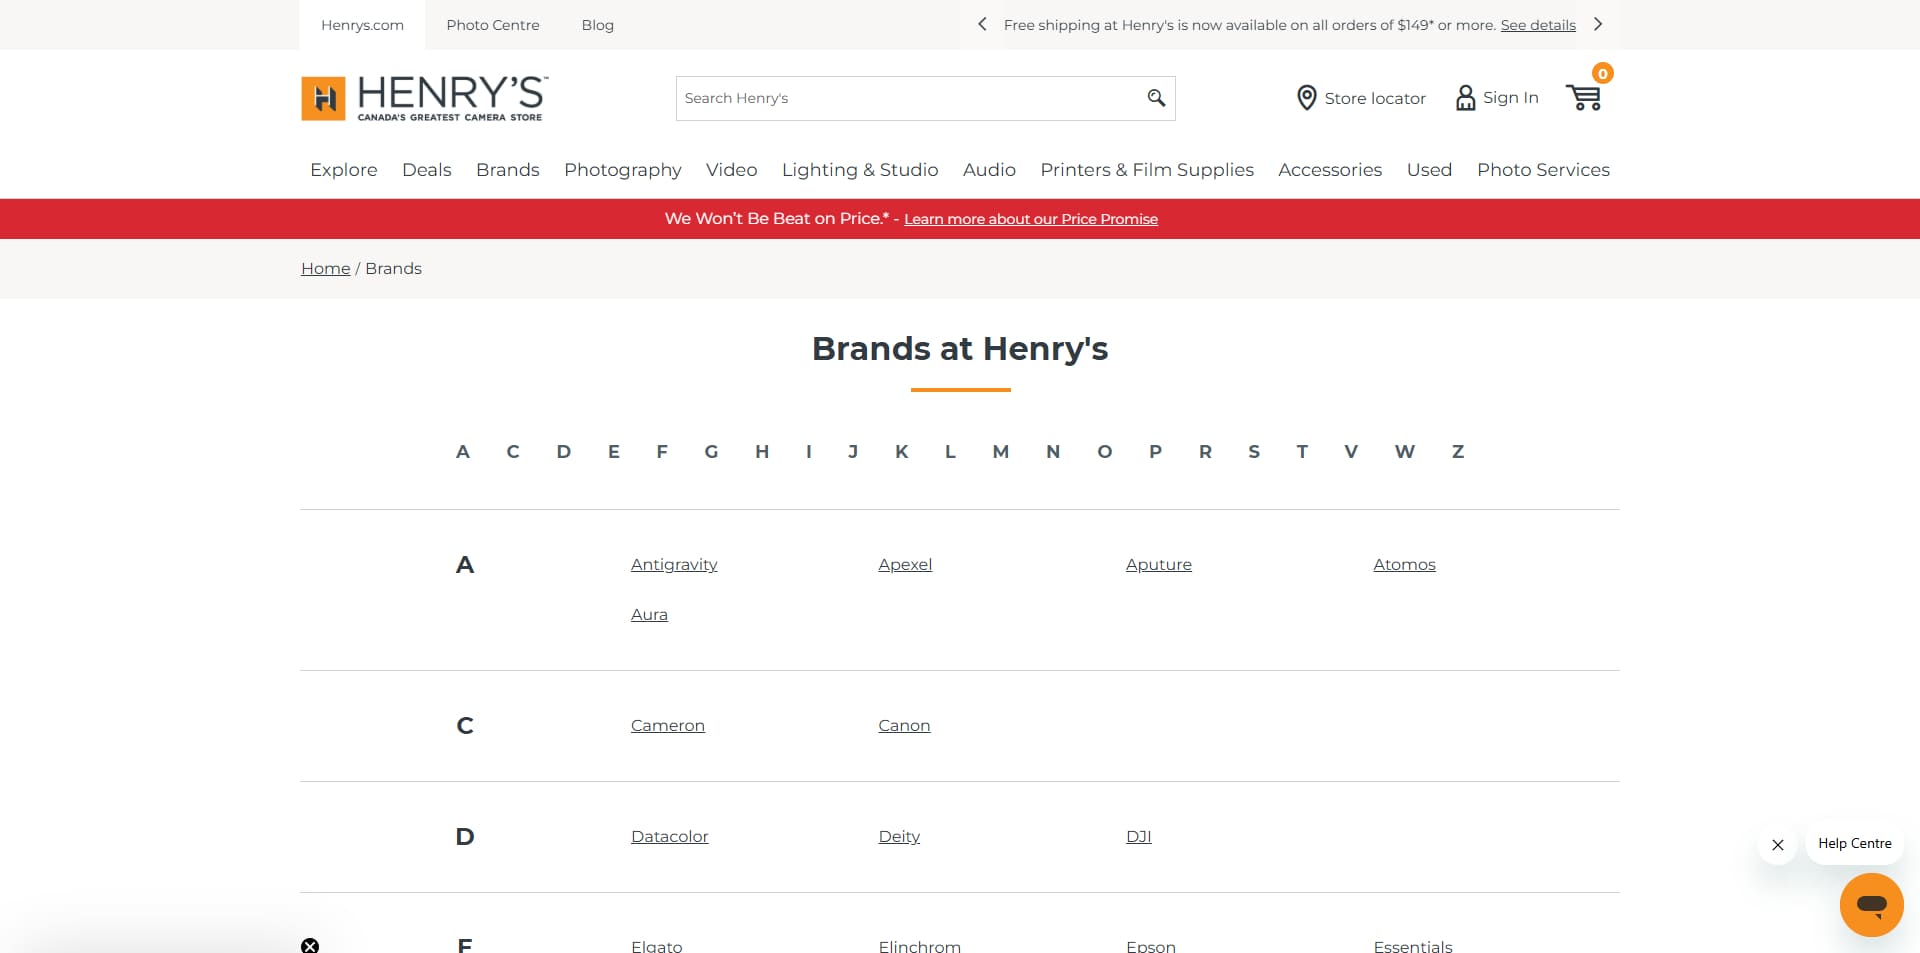
Task: Jump to letter F in index
Action: pyautogui.click(x=662, y=452)
